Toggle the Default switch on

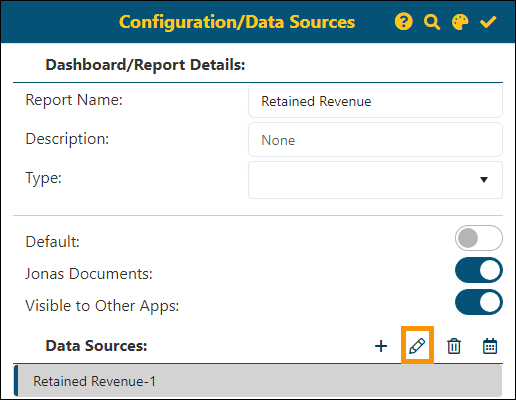[479, 238]
